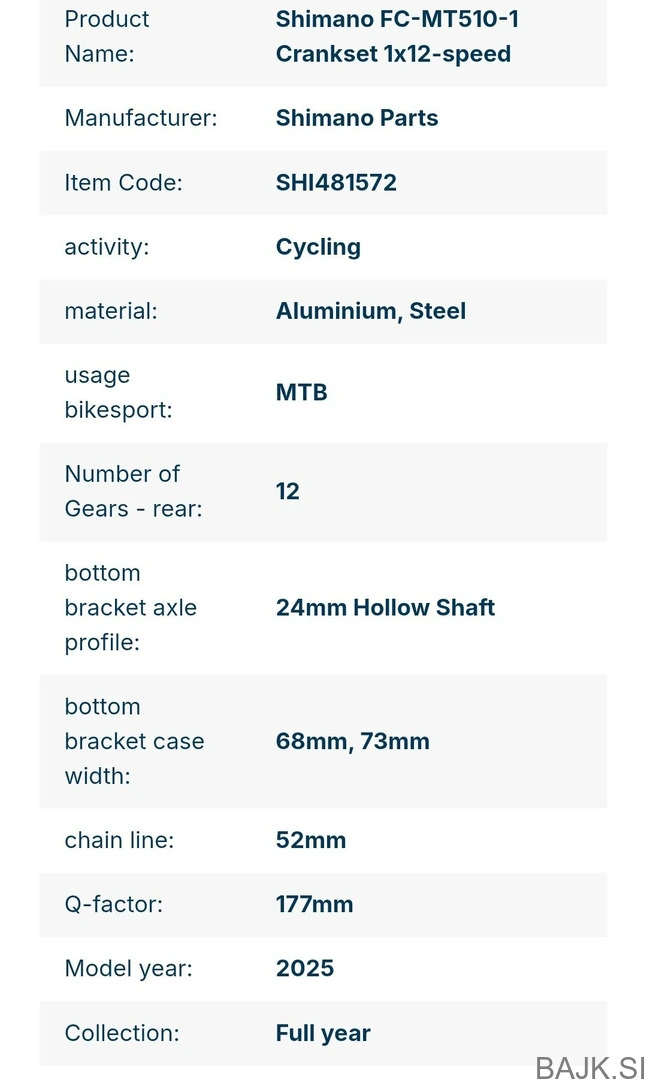Select the Aluminium, Steel material value
The height and width of the screenshot is (1080, 648).
click(x=370, y=311)
